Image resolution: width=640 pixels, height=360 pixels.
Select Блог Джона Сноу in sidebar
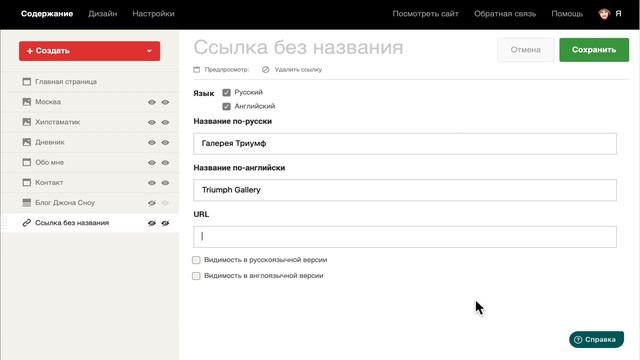(x=65, y=202)
